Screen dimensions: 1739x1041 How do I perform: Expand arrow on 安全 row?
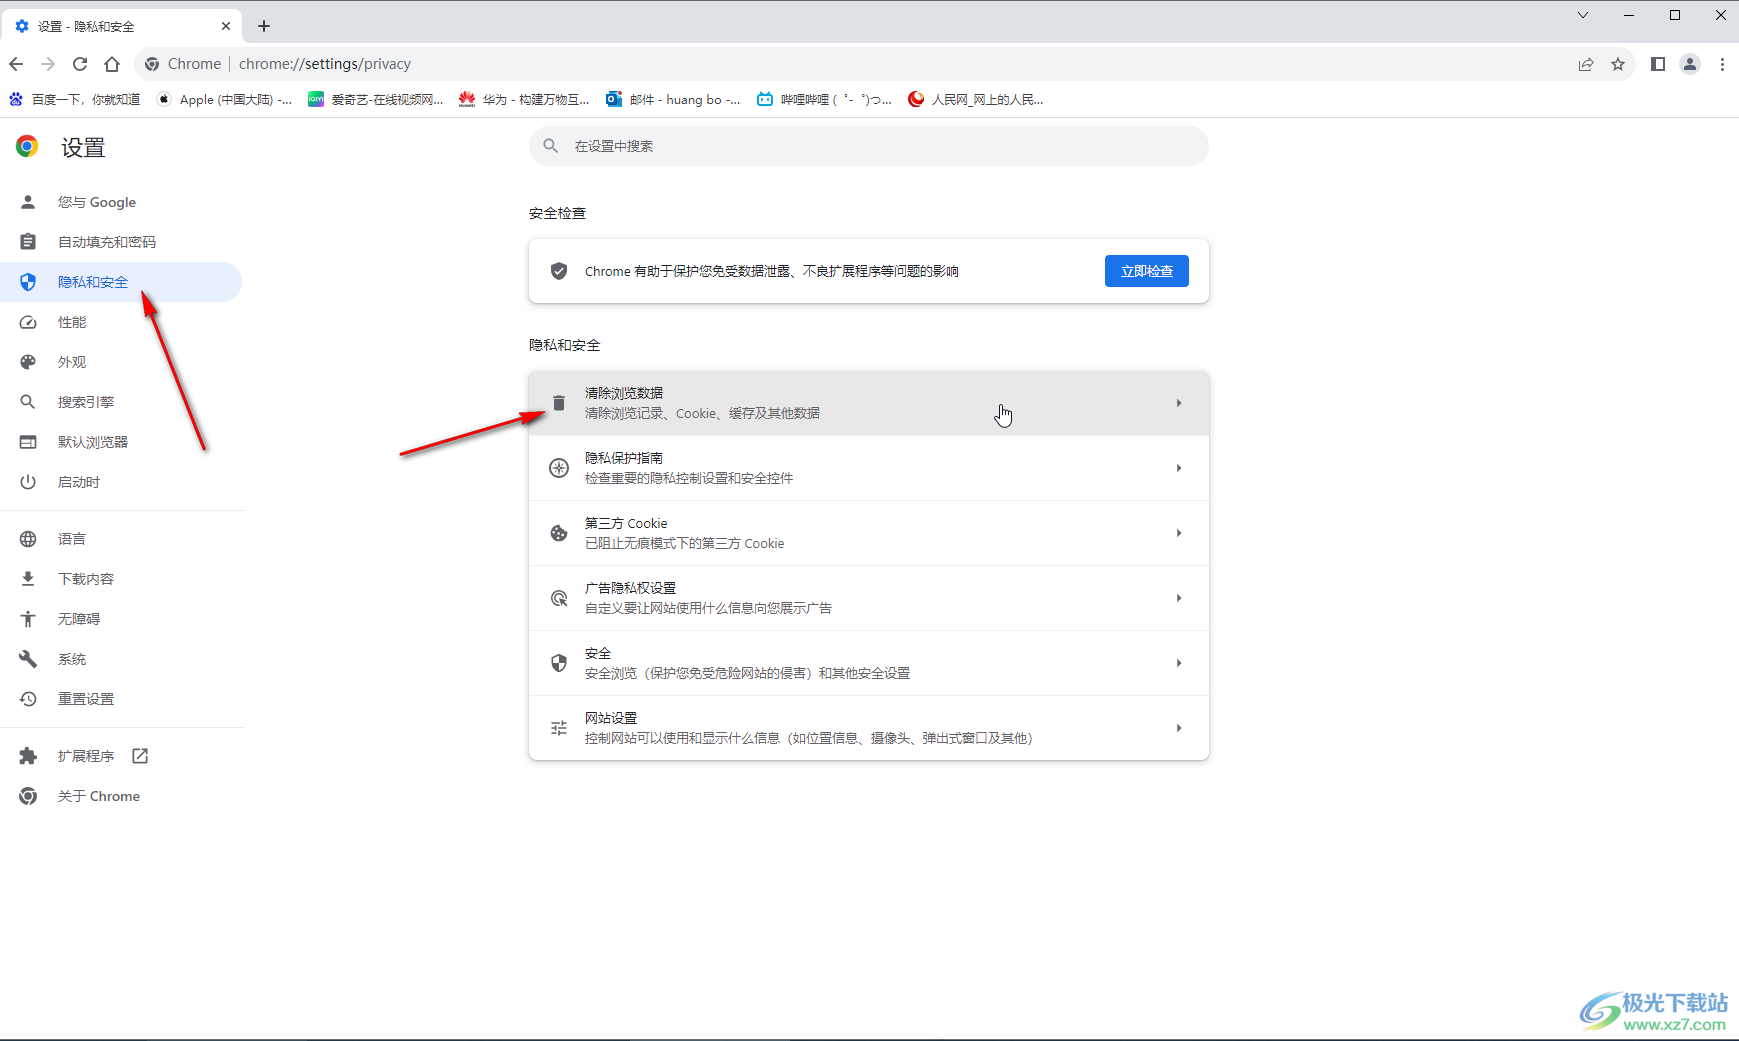point(1179,663)
